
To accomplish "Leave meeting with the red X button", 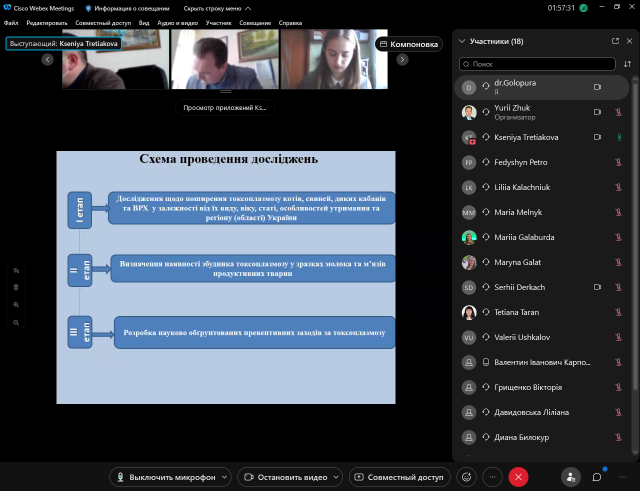I will tap(518, 477).
